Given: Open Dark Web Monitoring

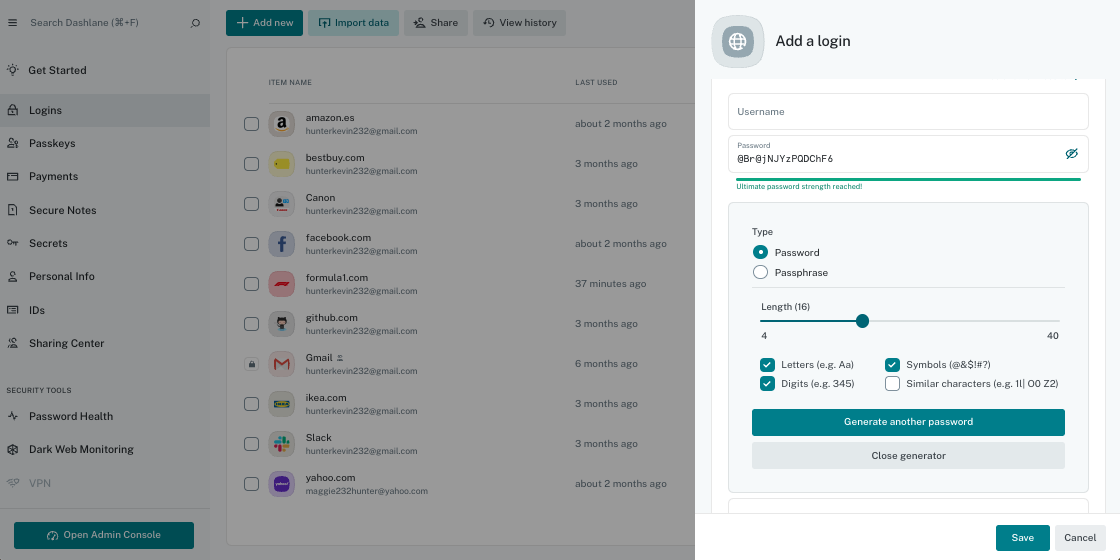Looking at the screenshot, I should (x=105, y=449).
